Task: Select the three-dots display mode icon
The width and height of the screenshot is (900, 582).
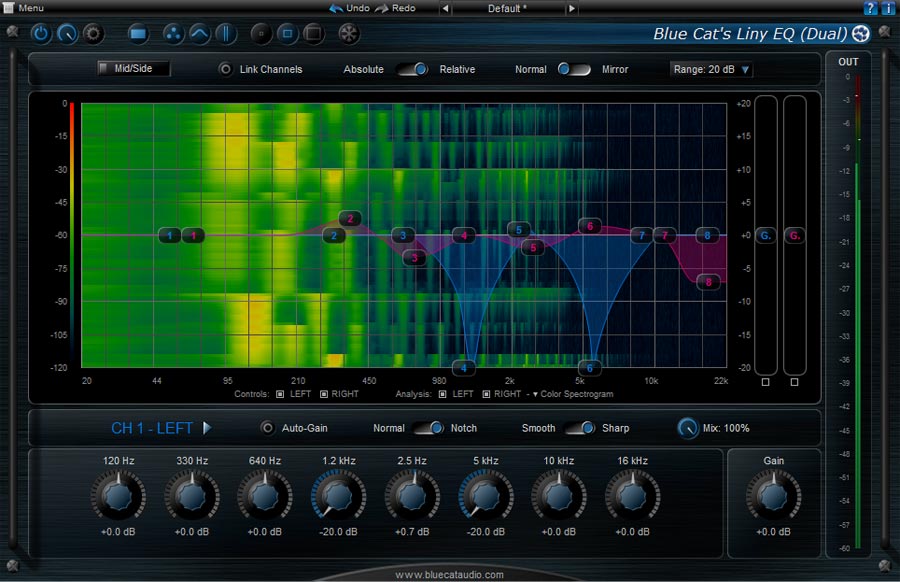Action: point(173,33)
